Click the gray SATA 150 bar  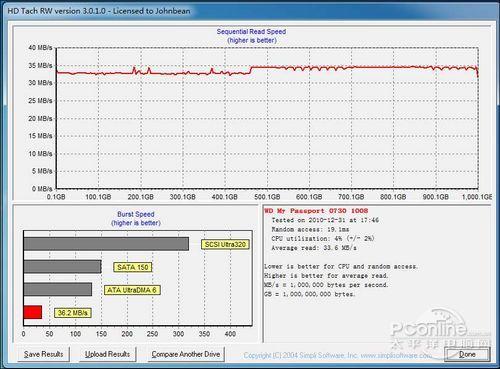point(63,267)
